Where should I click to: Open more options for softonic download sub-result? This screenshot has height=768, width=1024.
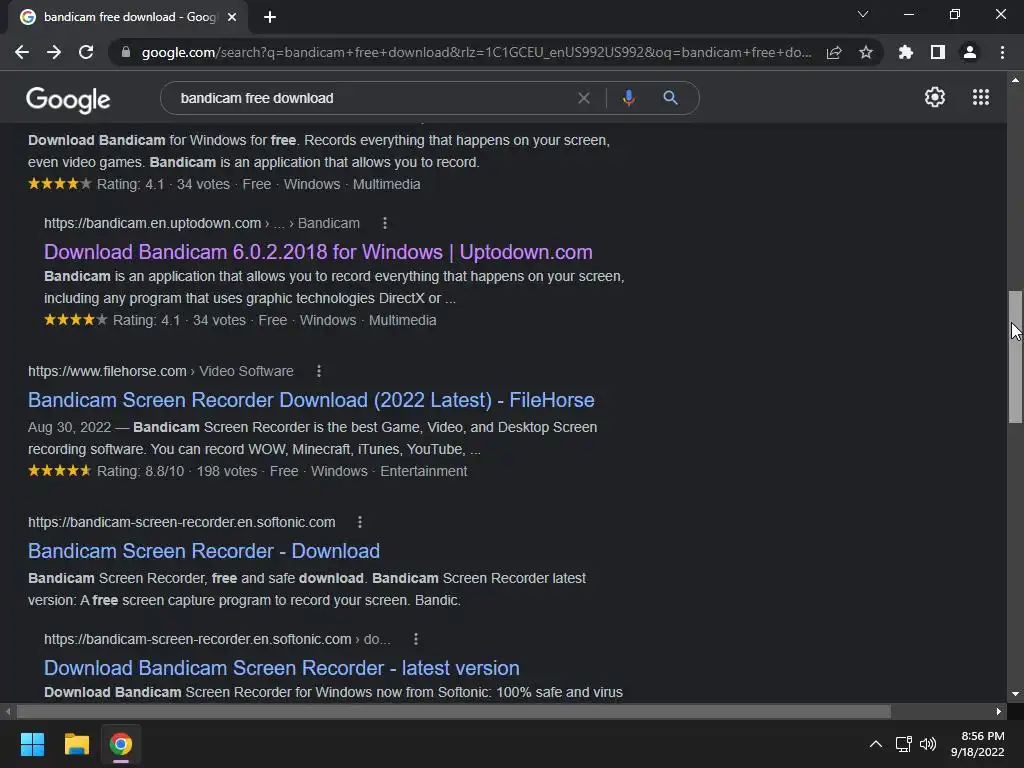pyautogui.click(x=415, y=639)
